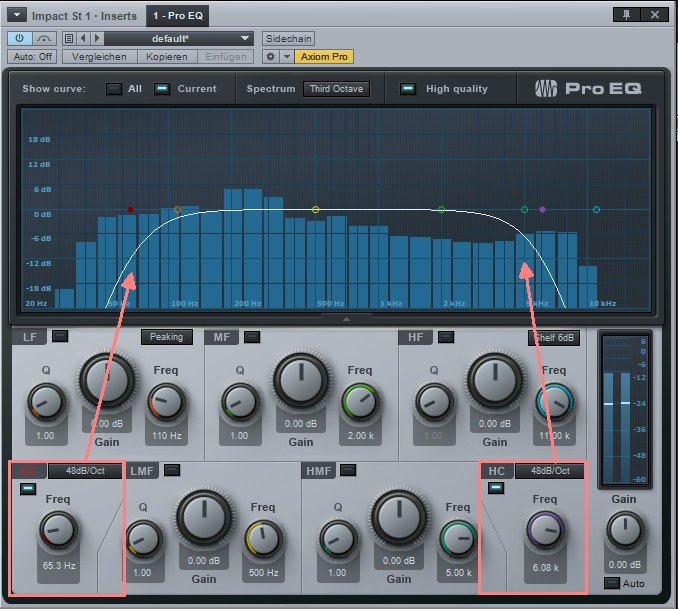Image resolution: width=678 pixels, height=609 pixels.
Task: Click the HMF Q knob
Action: click(x=338, y=539)
